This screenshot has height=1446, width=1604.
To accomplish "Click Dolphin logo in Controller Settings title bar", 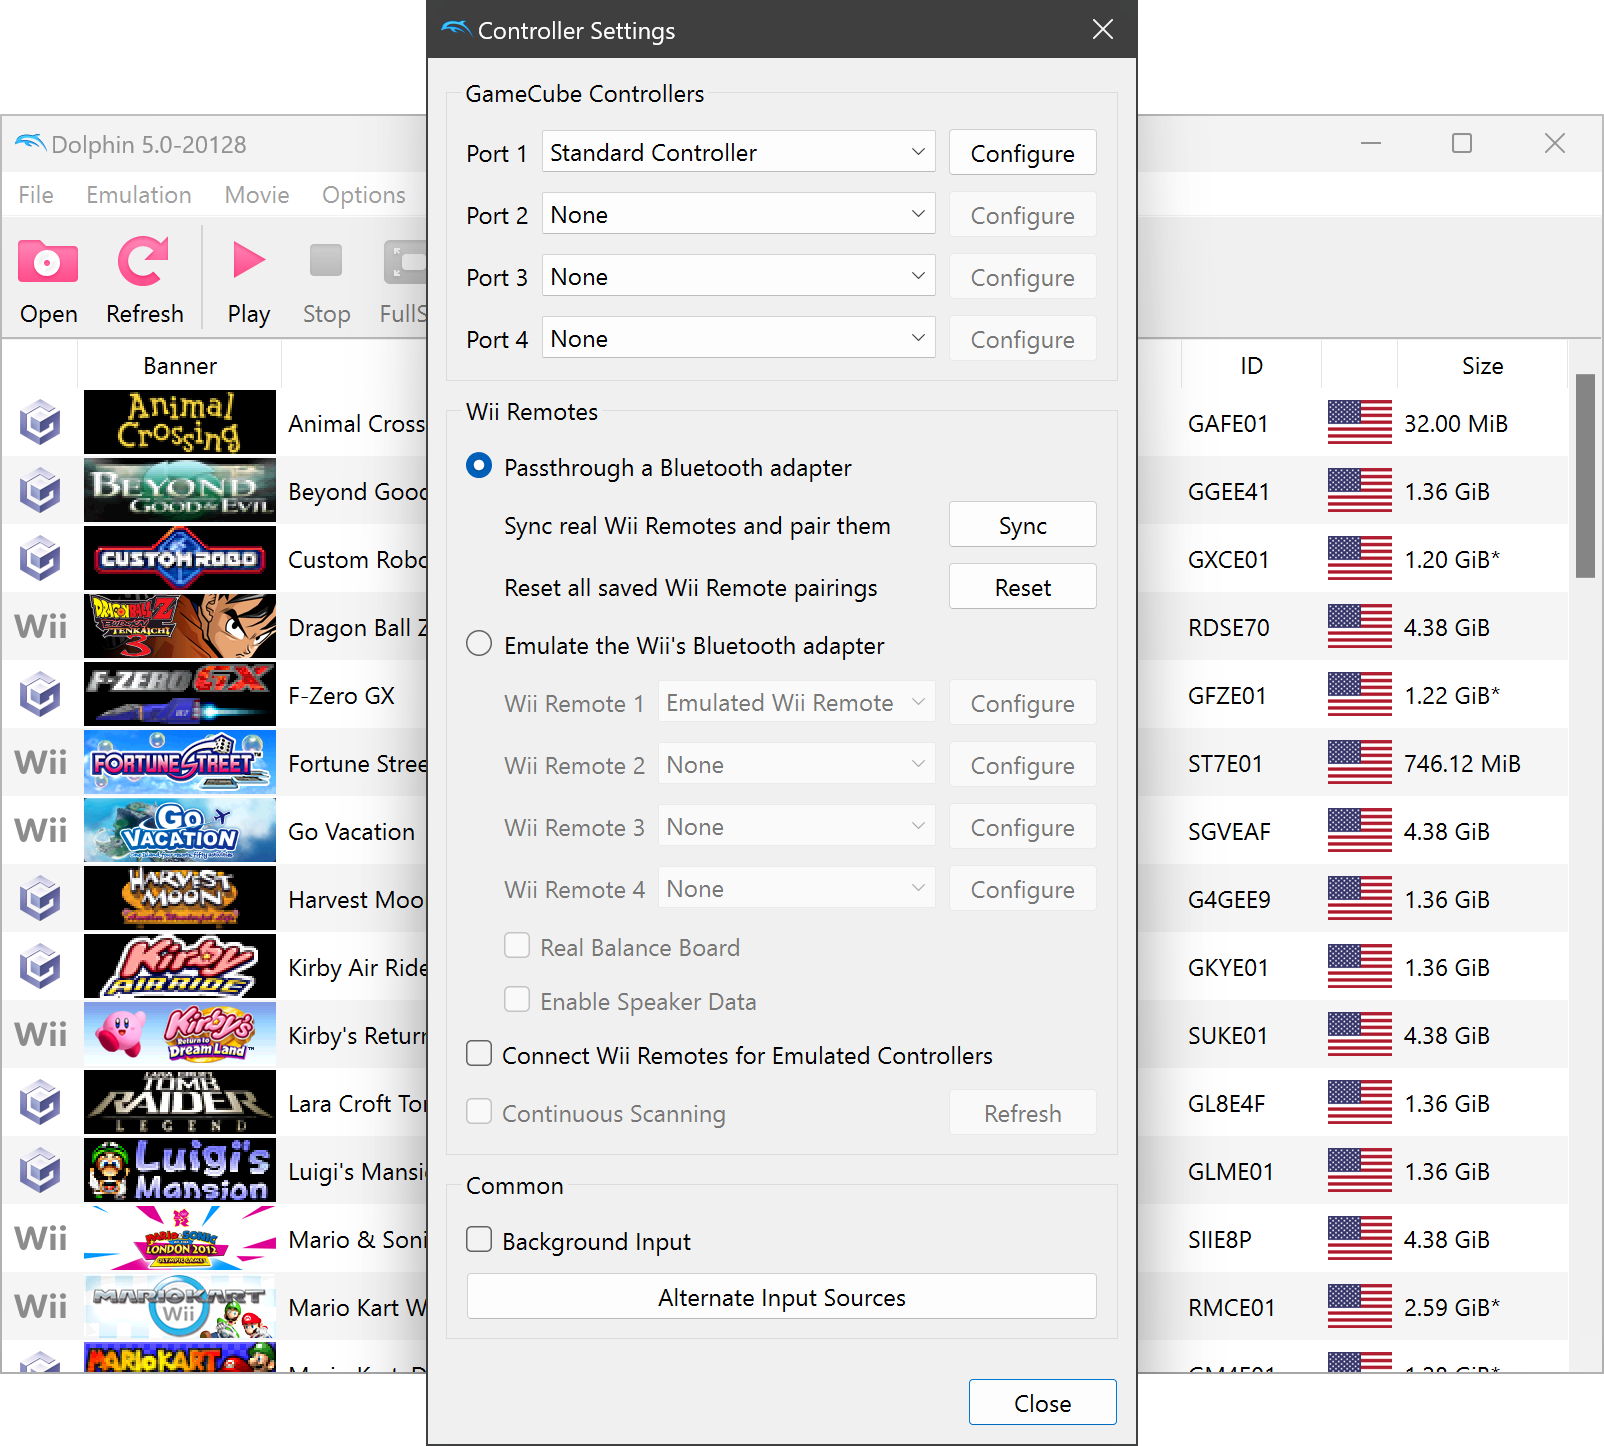I will point(456,29).
